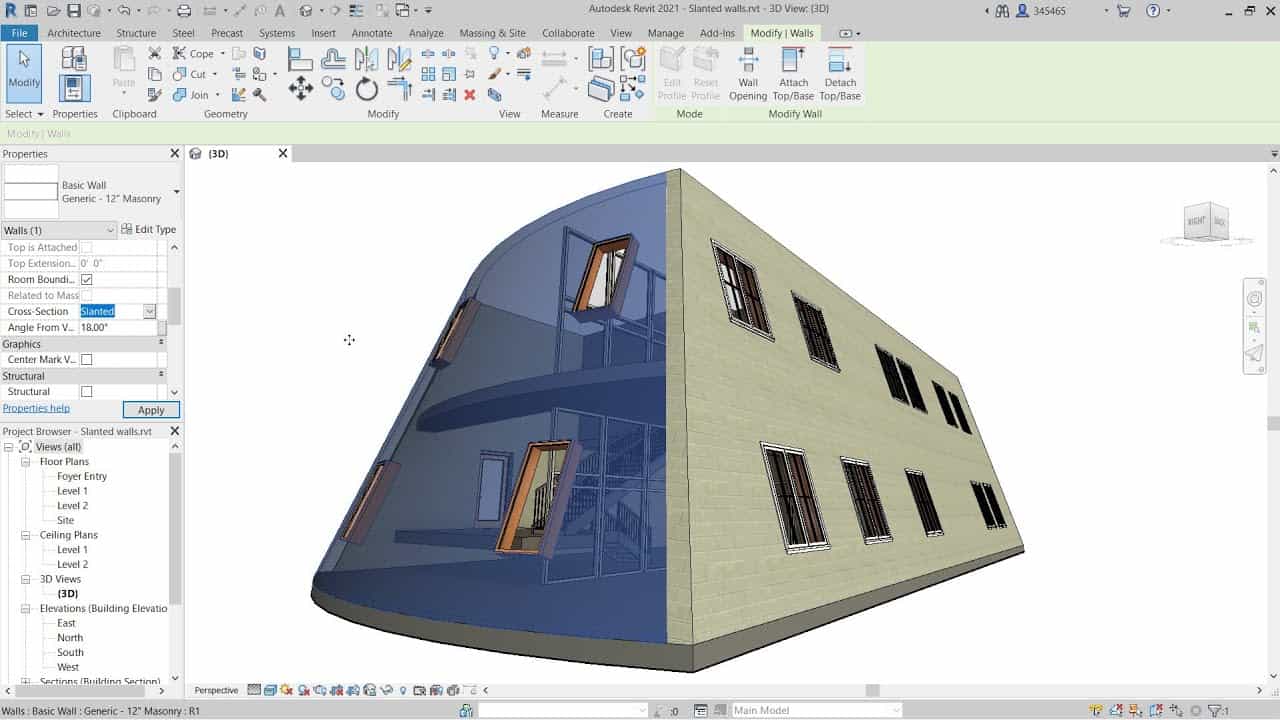Uncheck the Room Bounding checkbox
Screen dimensions: 1280x720
(x=86, y=280)
